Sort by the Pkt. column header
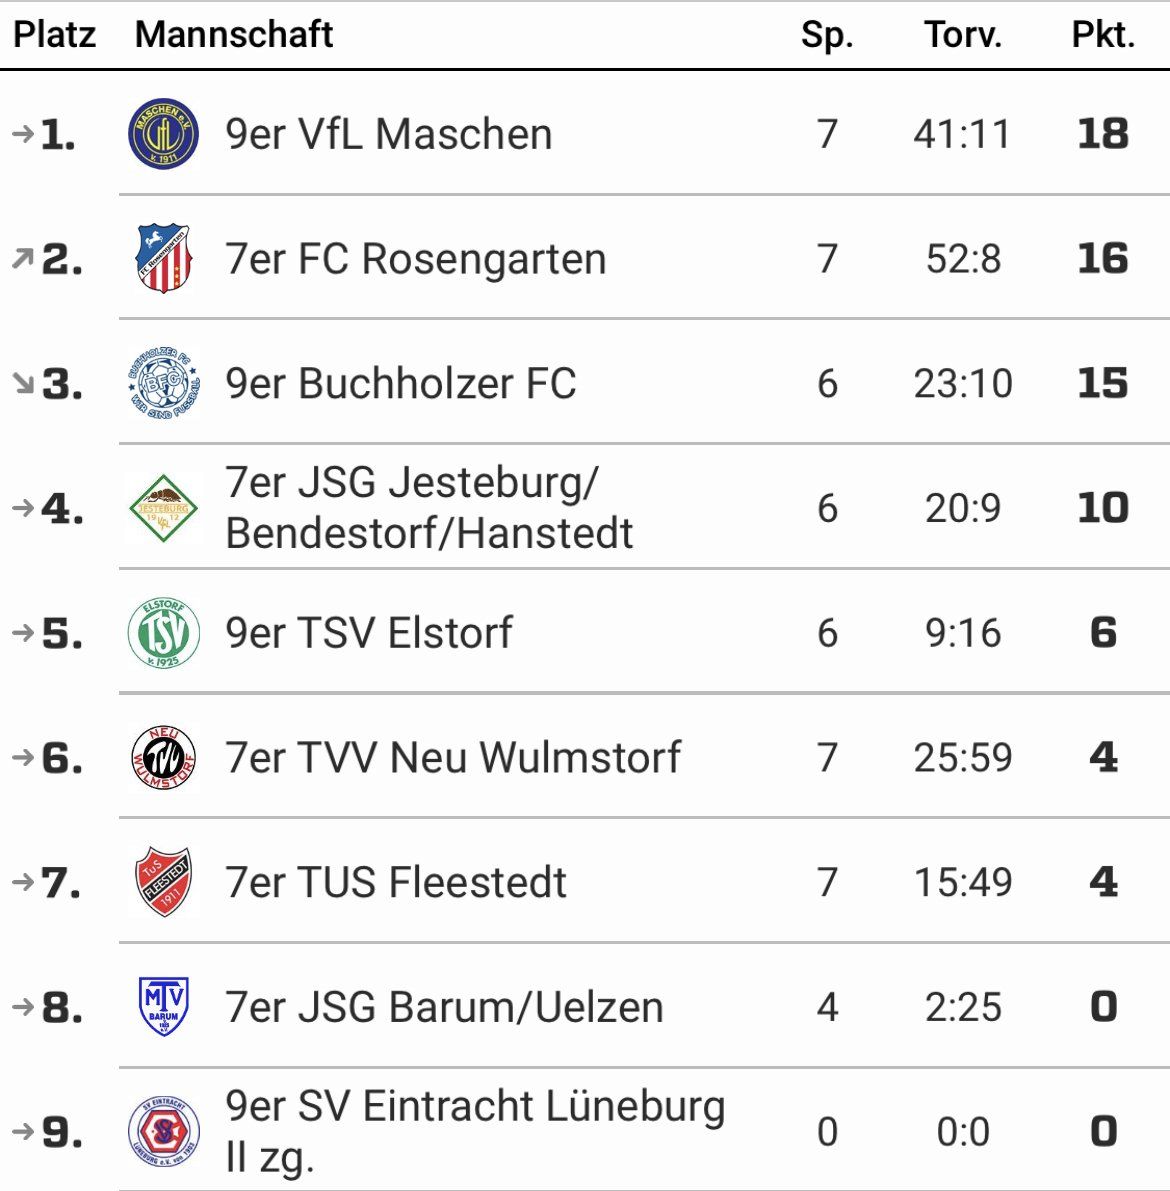This screenshot has width=1170, height=1191. tap(1103, 35)
